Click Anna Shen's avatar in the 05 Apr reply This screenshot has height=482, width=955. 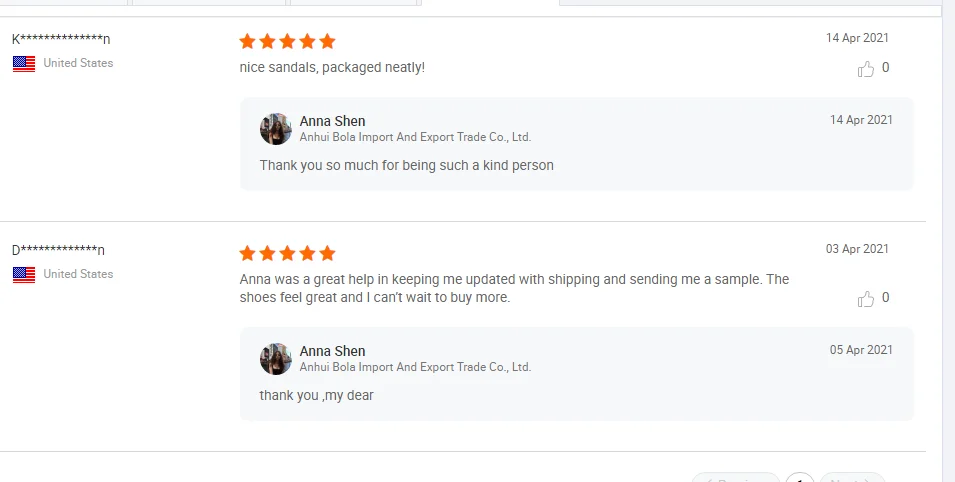coord(276,359)
